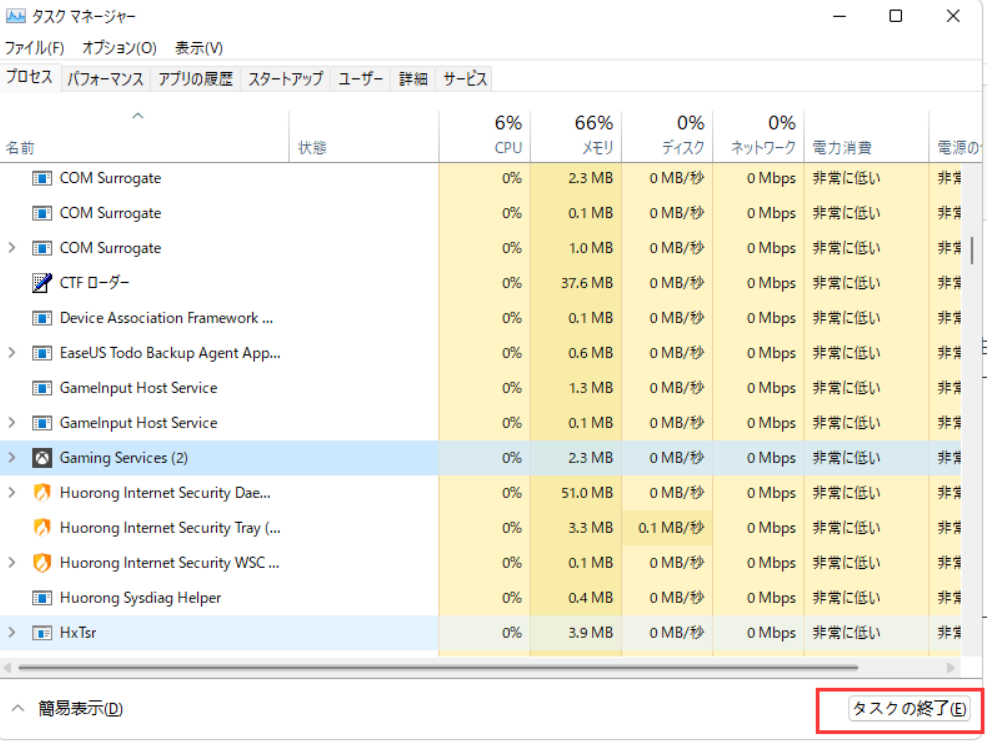Click the Gaming Services Xbox icon
987x747 pixels.
(x=42, y=458)
